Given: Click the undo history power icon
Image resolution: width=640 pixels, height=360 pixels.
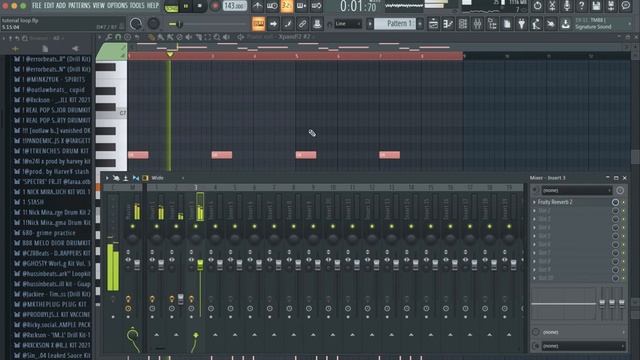Looking at the screenshot, I should point(537,6).
